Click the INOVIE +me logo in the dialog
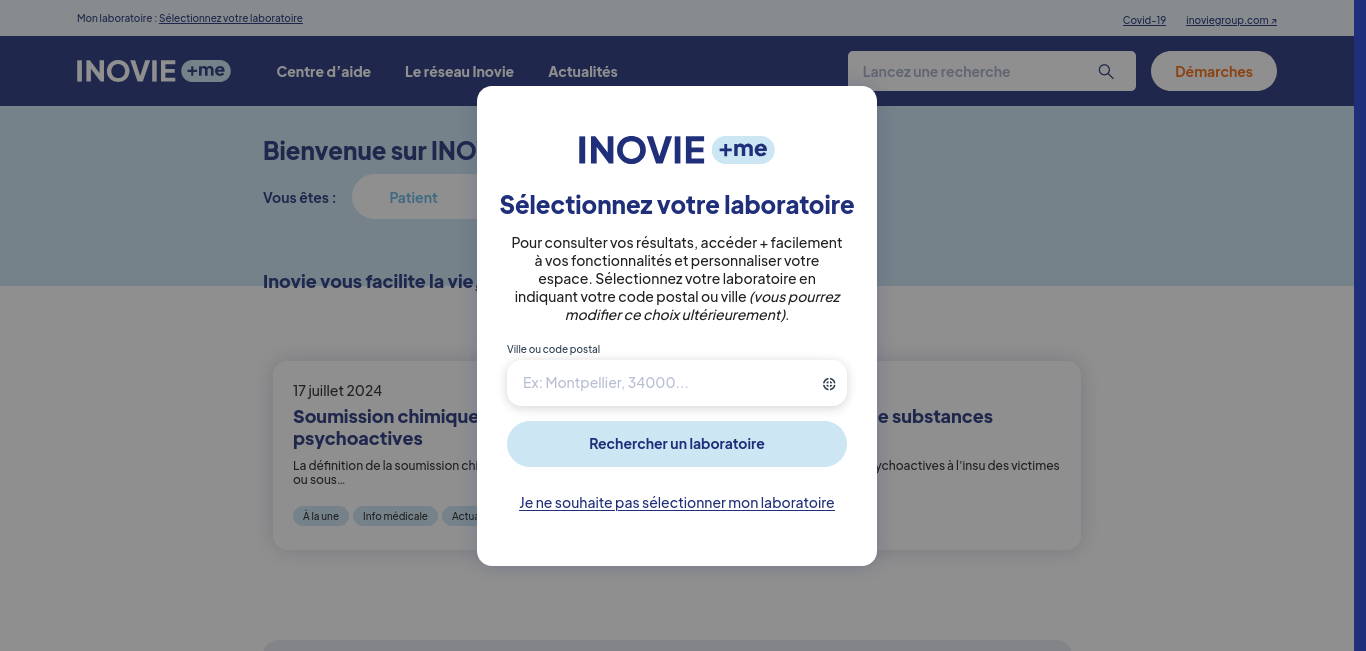The image size is (1366, 651). (676, 150)
